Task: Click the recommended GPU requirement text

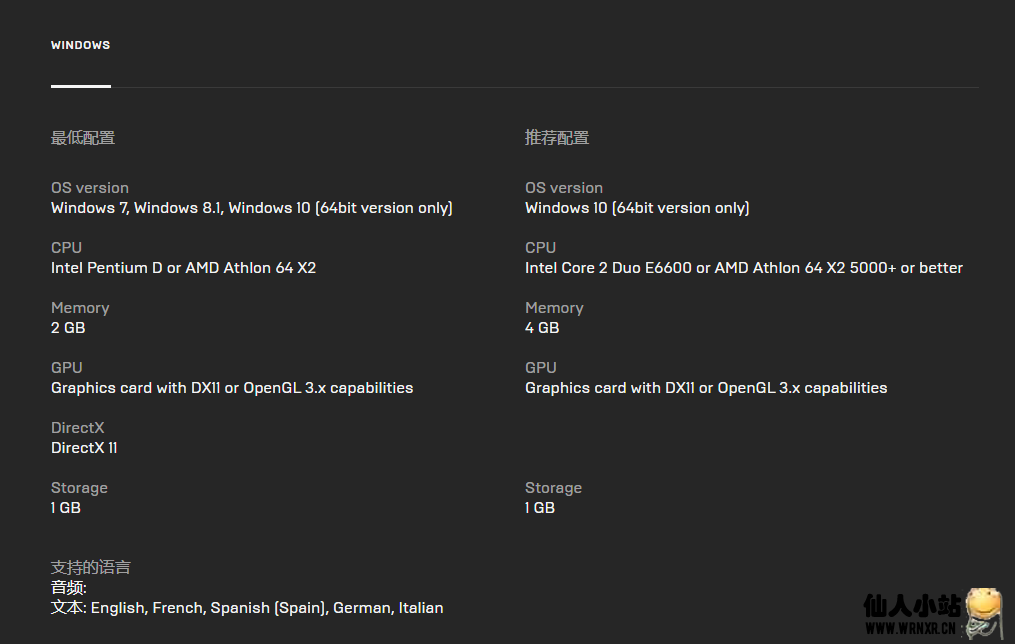Action: tap(706, 388)
